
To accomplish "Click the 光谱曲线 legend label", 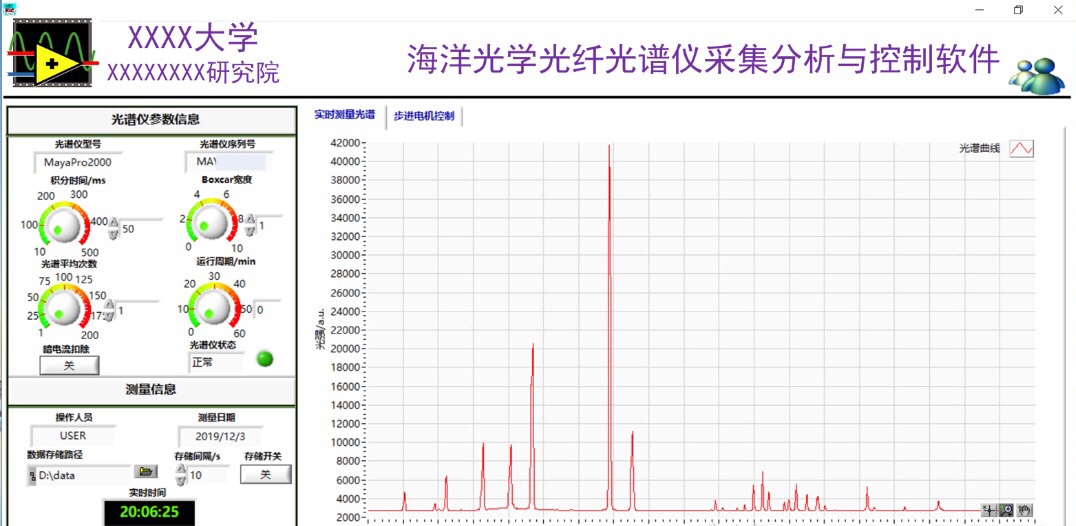I will 980,149.
